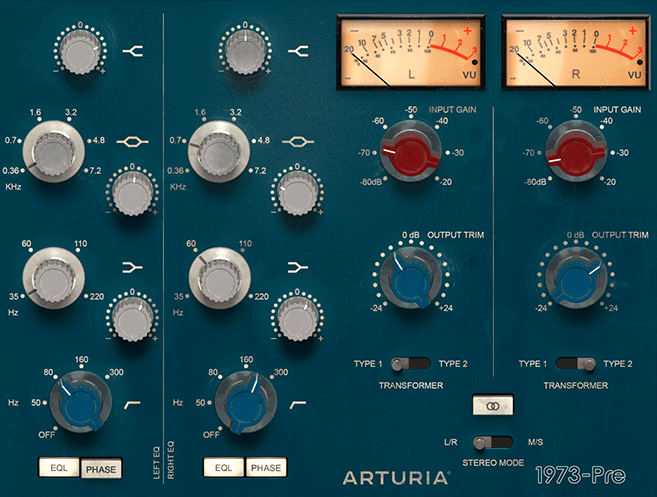Click the L/R label of Stereo Mode
This screenshot has width=657, height=497.
point(451,442)
